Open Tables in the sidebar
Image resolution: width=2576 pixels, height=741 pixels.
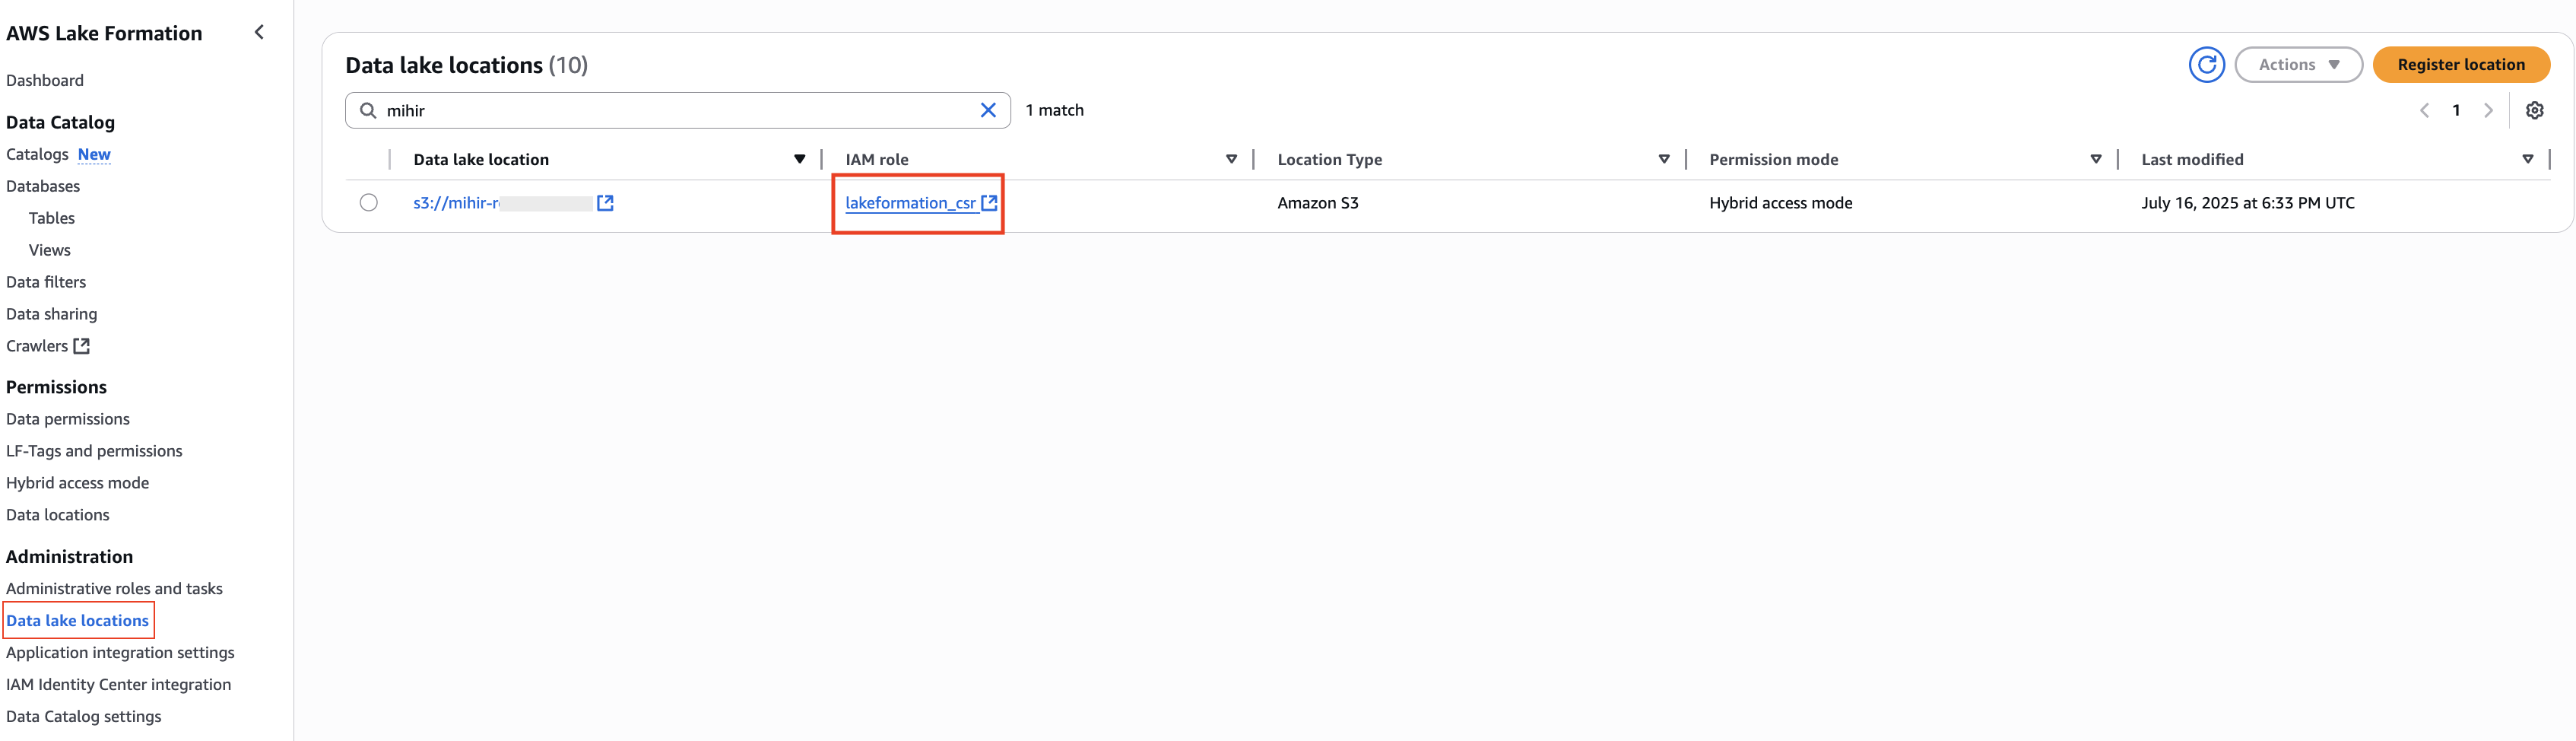pos(52,218)
